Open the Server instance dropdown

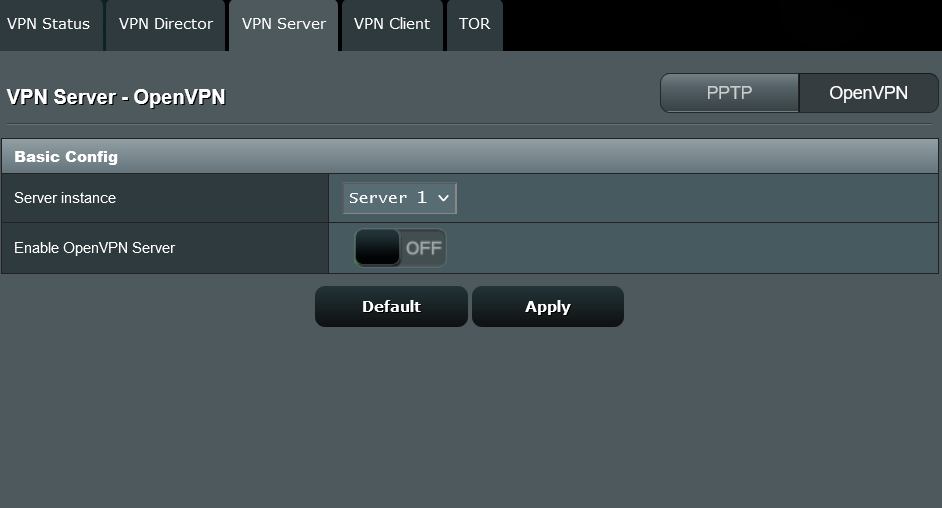pyautogui.click(x=399, y=198)
